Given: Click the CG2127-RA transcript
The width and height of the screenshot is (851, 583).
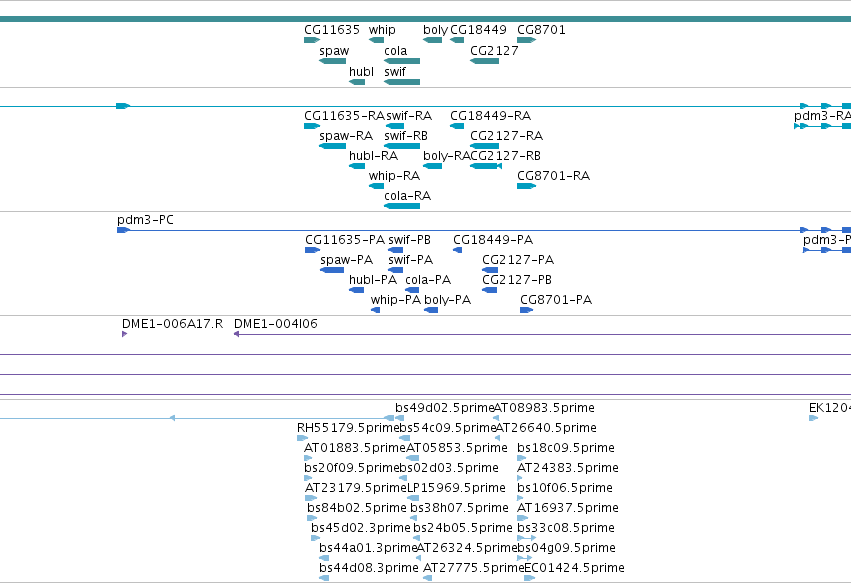Looking at the screenshot, I should click(x=484, y=146).
